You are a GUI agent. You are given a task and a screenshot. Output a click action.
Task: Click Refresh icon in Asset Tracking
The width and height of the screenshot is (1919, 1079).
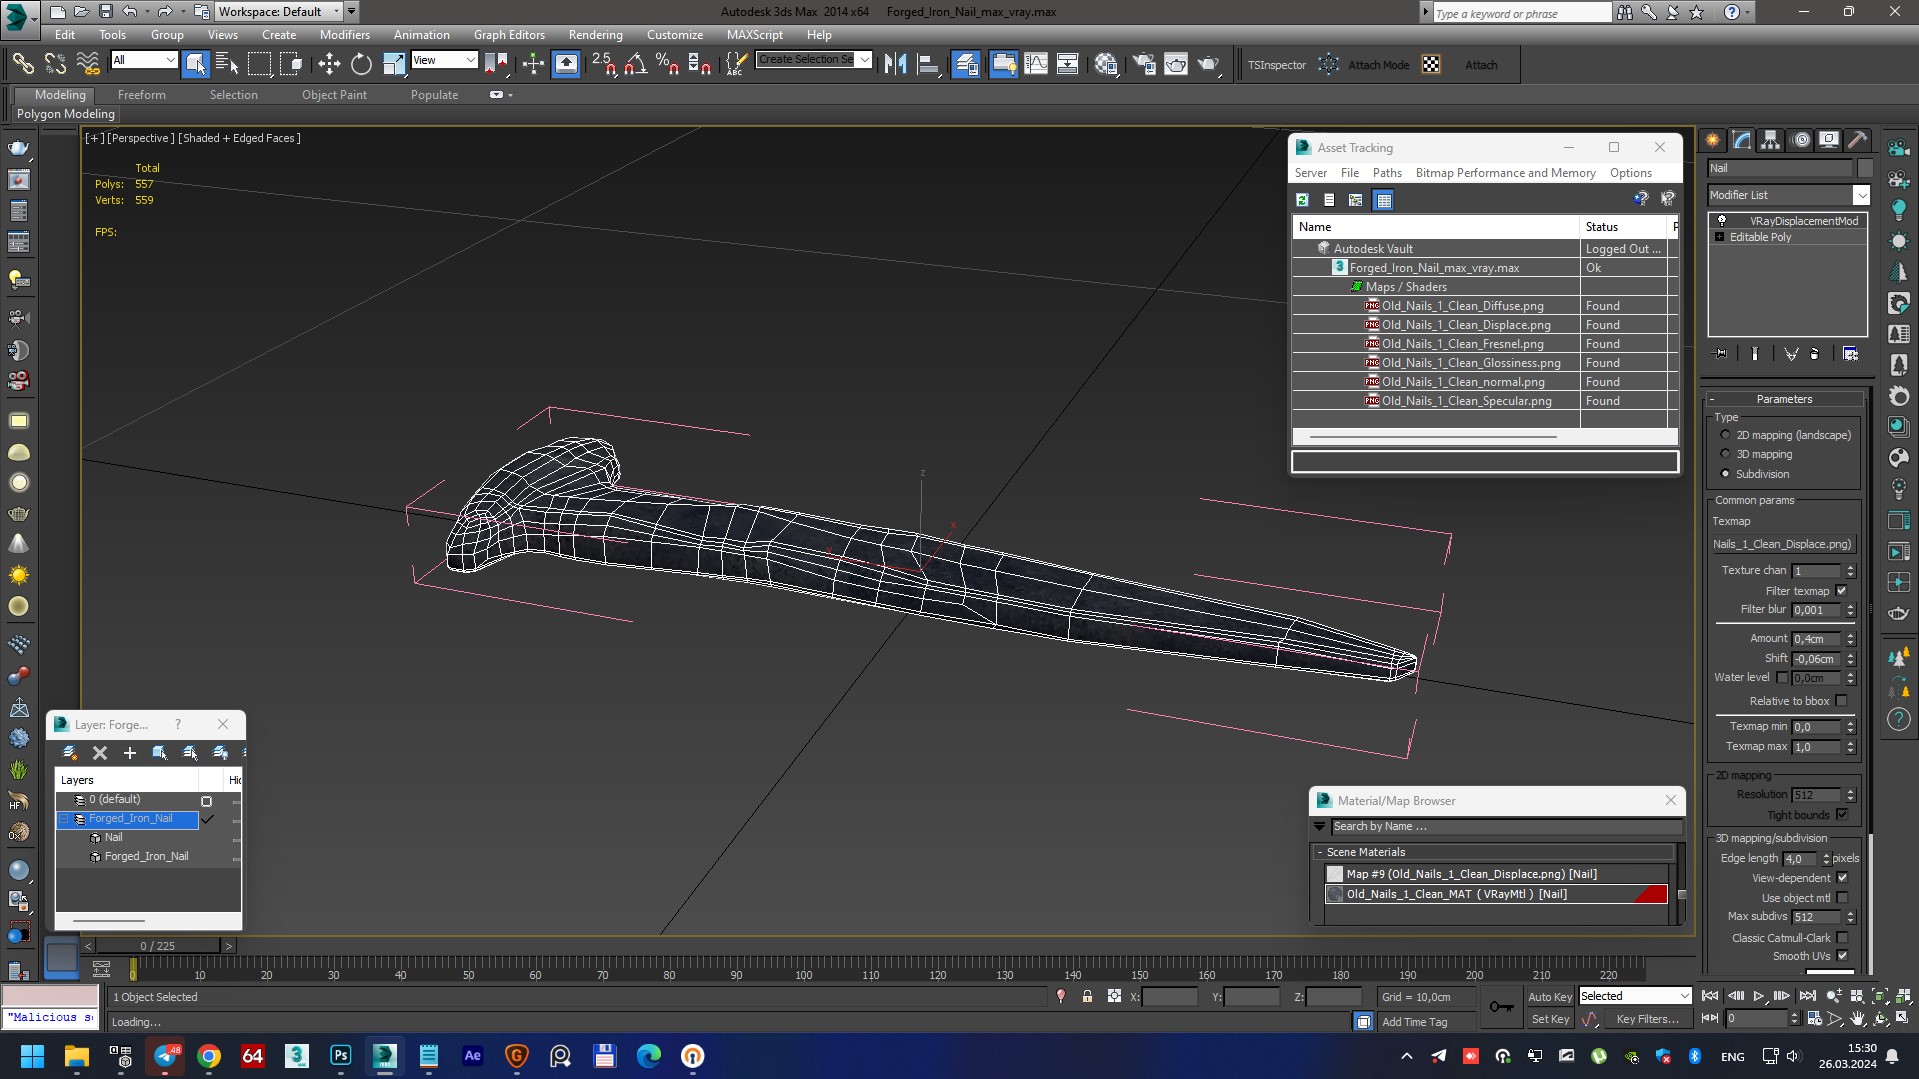click(x=1302, y=200)
